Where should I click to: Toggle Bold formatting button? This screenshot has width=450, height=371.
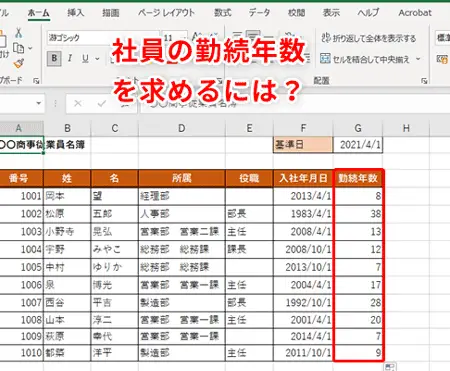(x=54, y=59)
